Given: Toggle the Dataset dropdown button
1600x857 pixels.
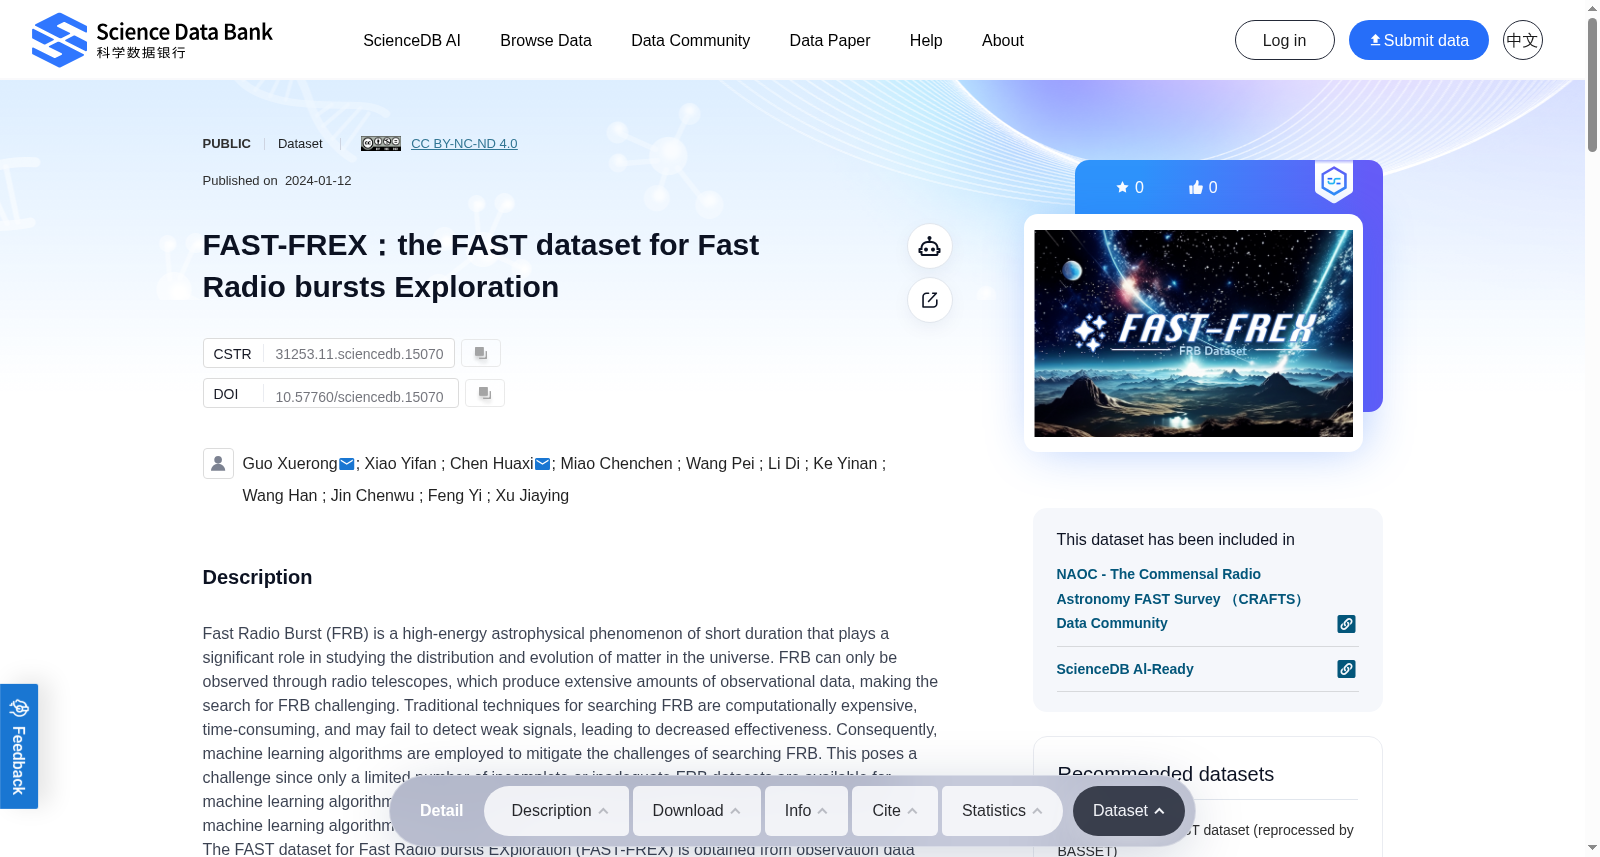Looking at the screenshot, I should coord(1129,811).
